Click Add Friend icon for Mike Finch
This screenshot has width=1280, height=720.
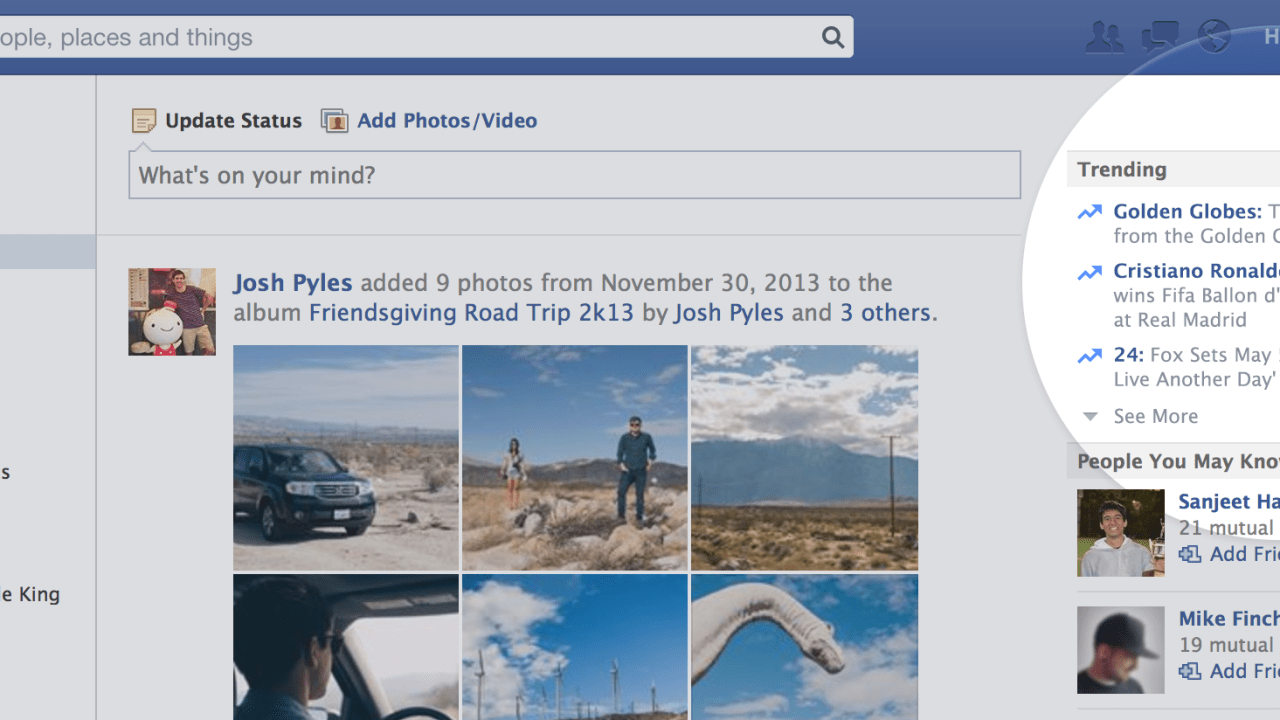point(1190,671)
